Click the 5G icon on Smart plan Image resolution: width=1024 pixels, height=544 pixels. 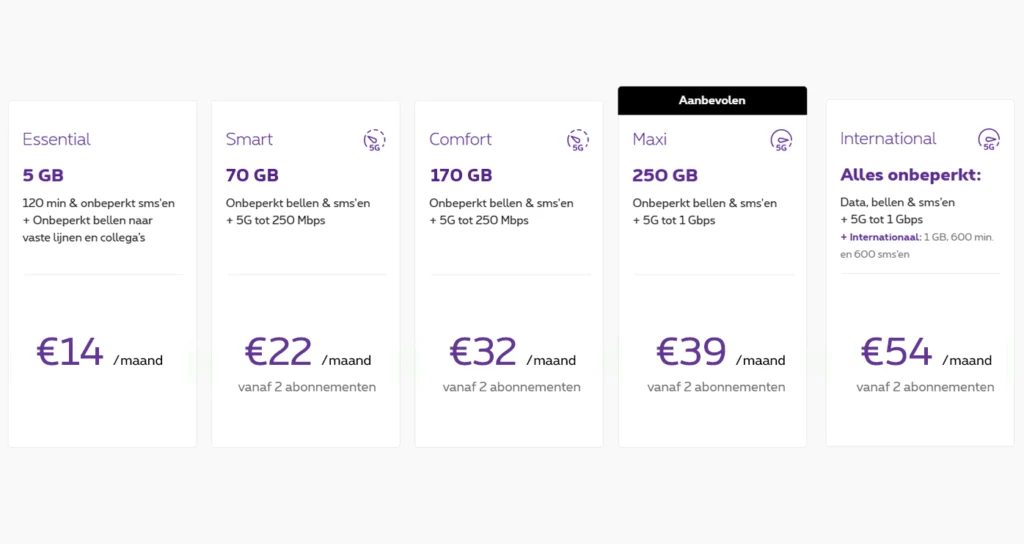tap(374, 140)
